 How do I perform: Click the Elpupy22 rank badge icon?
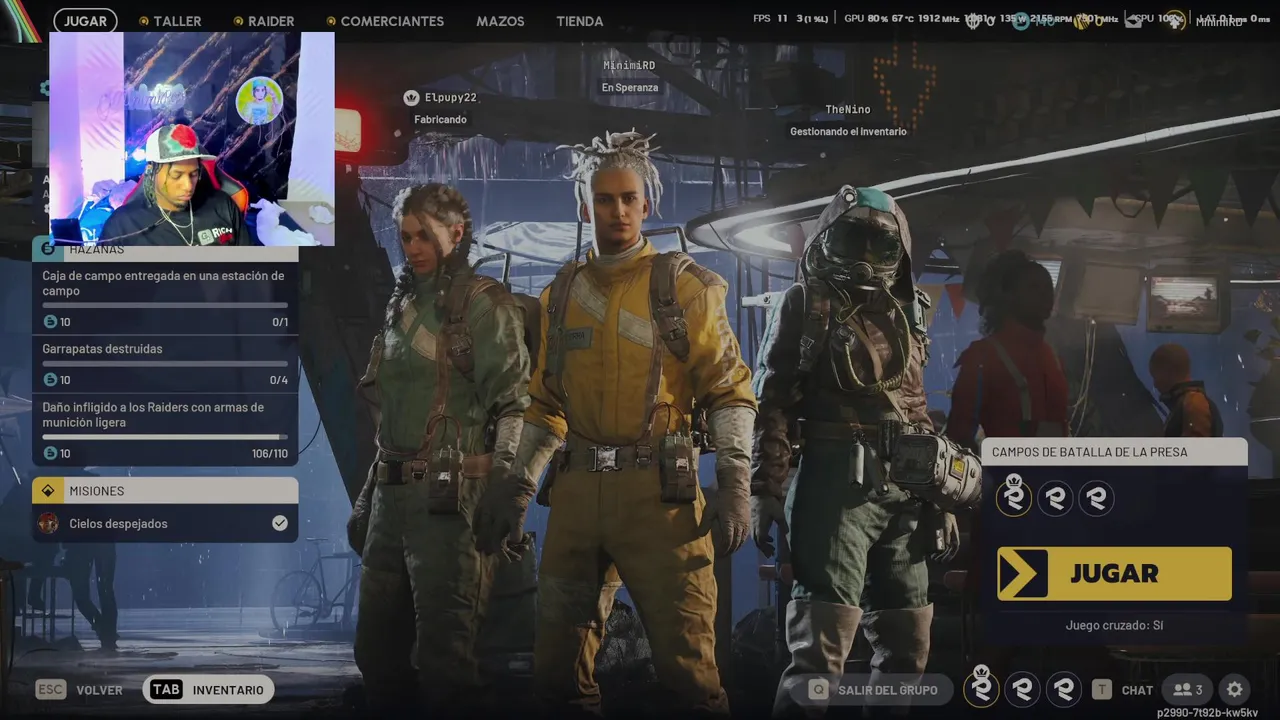(411, 97)
